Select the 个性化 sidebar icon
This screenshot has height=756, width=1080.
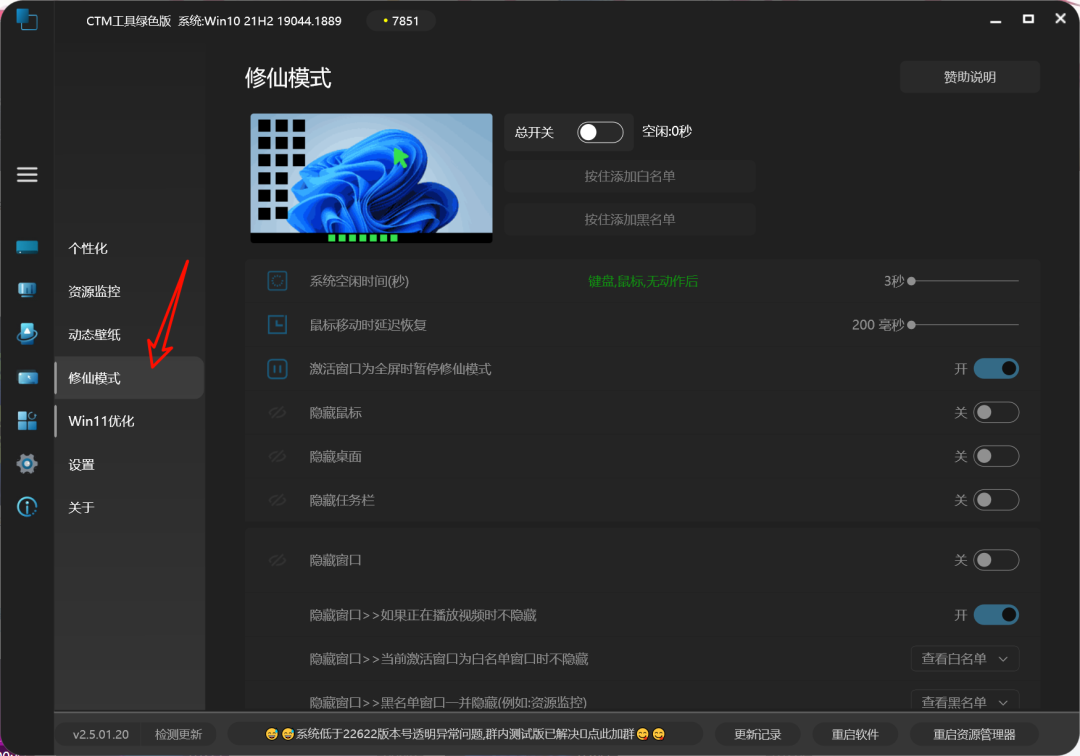click(27, 246)
